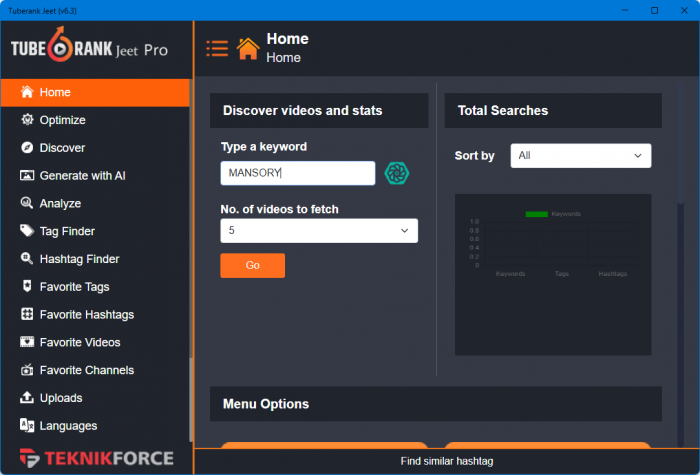
Task: Click the sidebar vertical scrollbar
Action: pos(191,400)
